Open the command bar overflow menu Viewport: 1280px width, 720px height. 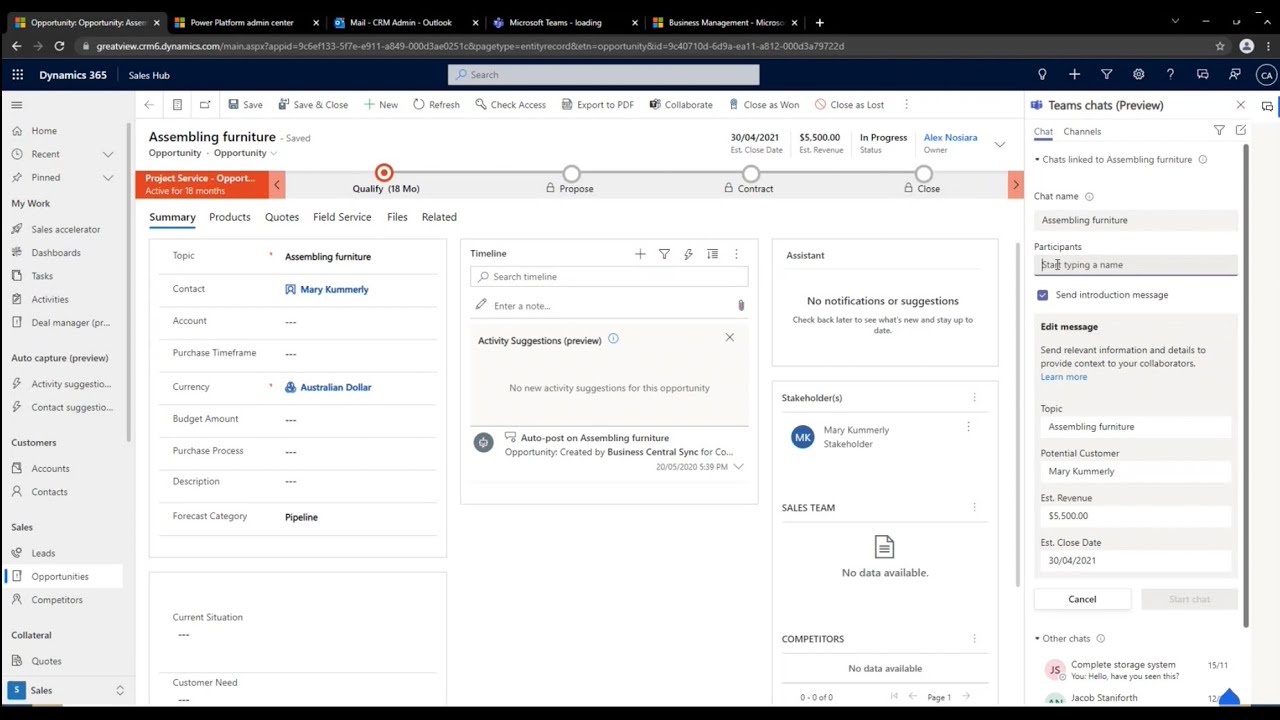pyautogui.click(x=906, y=105)
